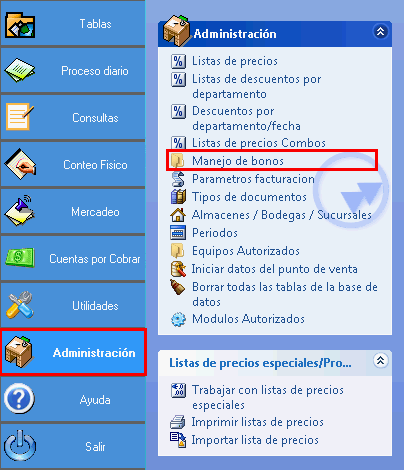
Task: Open Tipos de documentos
Action: click(249, 197)
